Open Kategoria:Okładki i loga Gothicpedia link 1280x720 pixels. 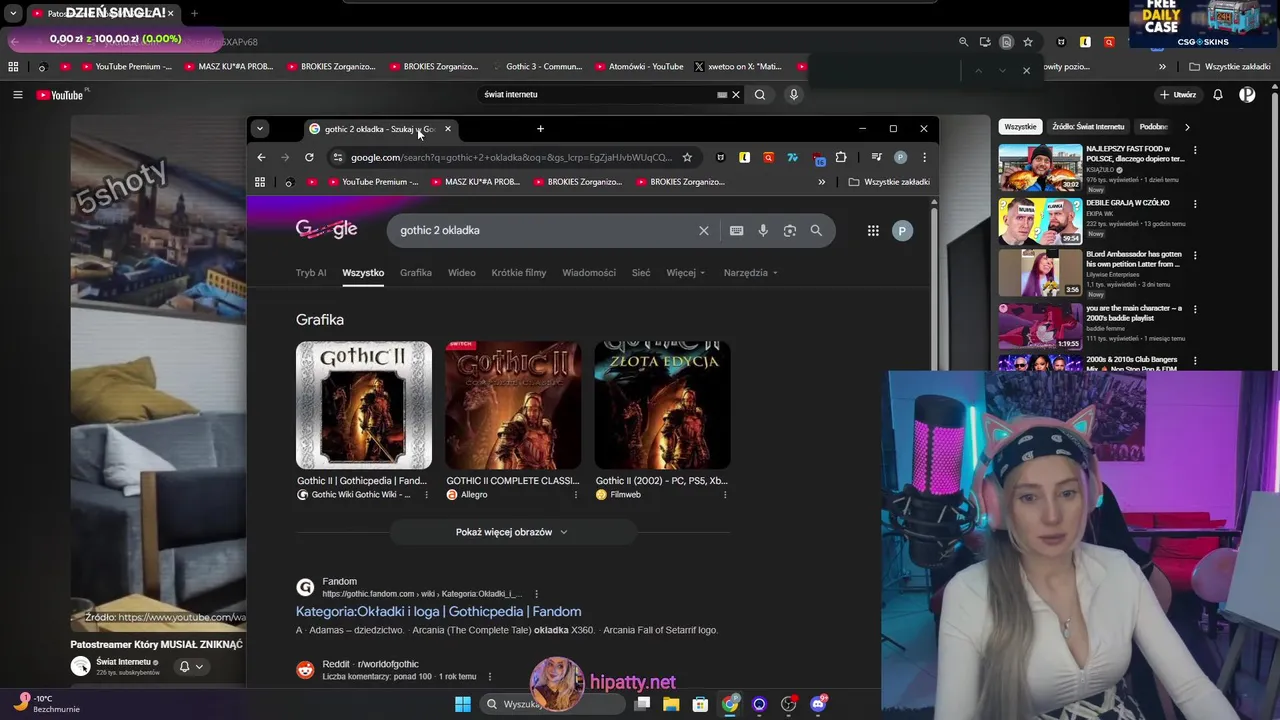(438, 611)
